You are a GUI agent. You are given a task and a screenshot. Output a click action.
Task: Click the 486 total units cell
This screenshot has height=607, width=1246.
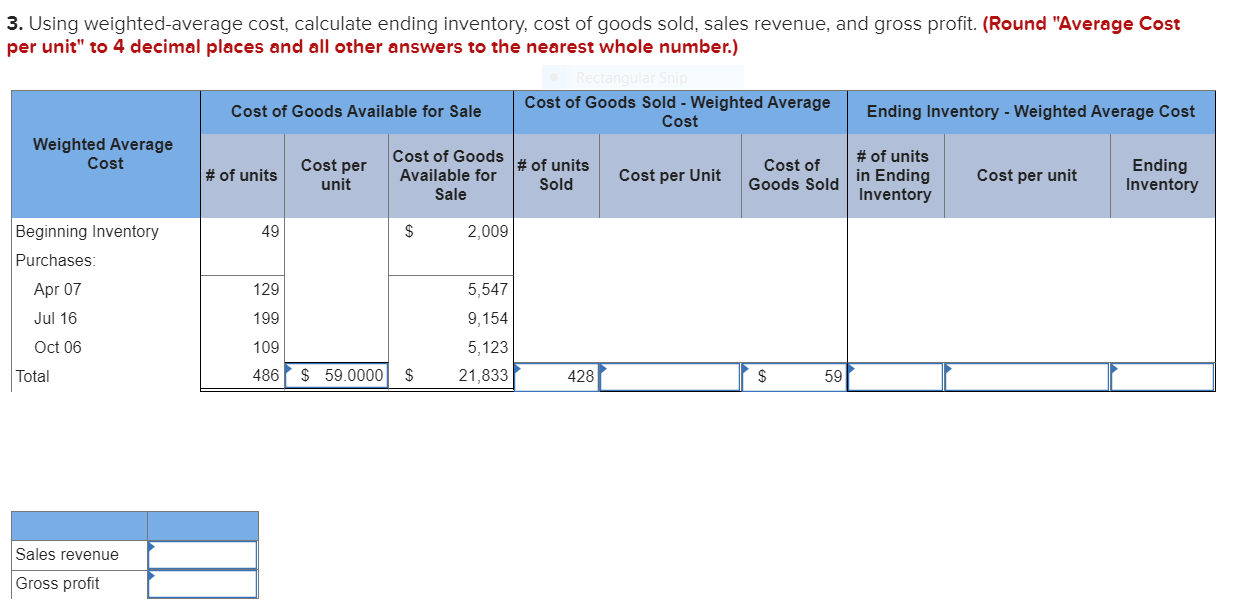click(242, 376)
